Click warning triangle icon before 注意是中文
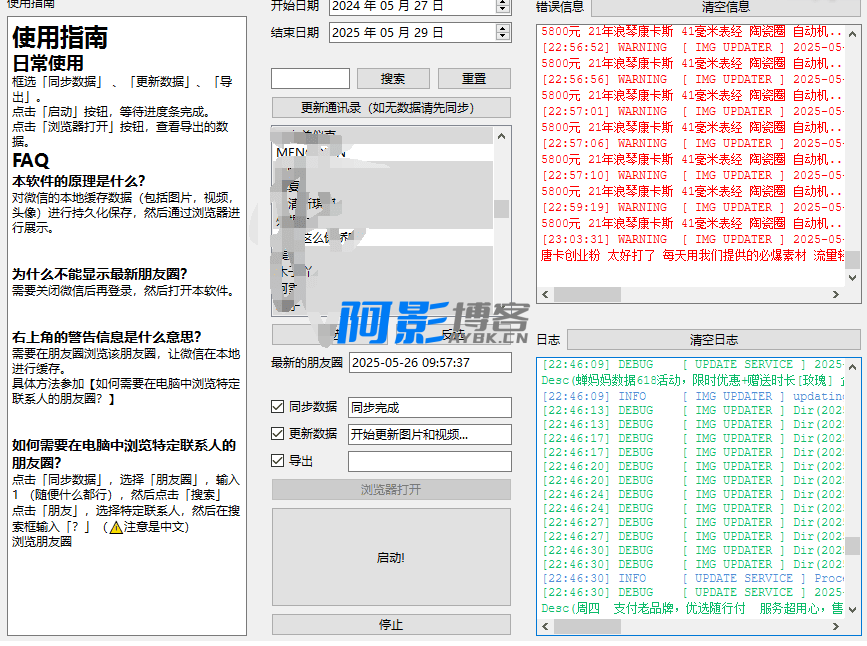The image size is (867, 646). tap(116, 527)
